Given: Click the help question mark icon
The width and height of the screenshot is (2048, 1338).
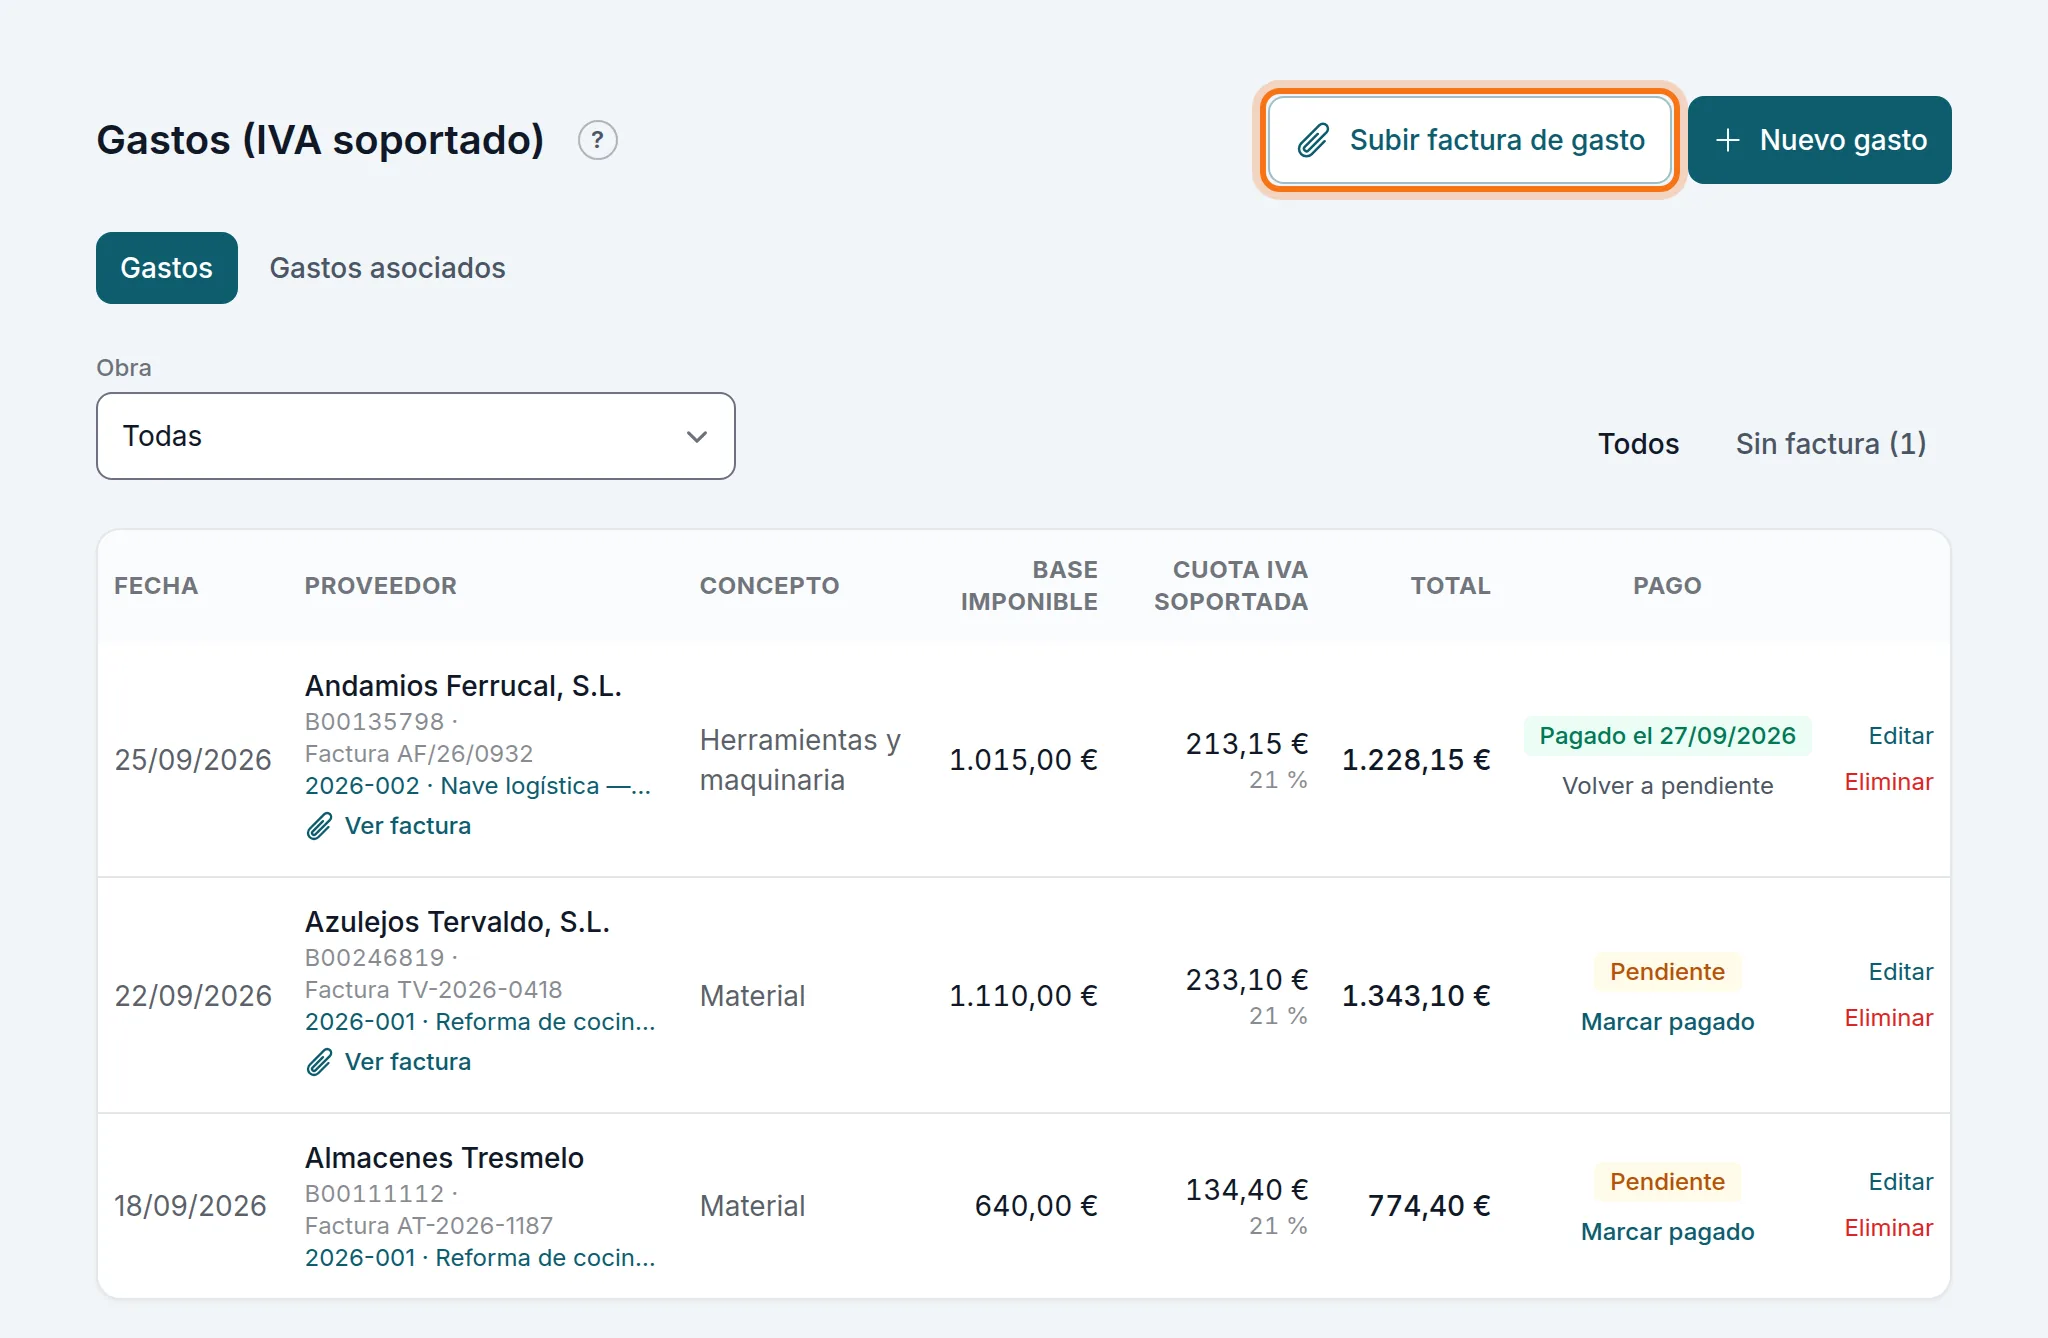Looking at the screenshot, I should (597, 140).
